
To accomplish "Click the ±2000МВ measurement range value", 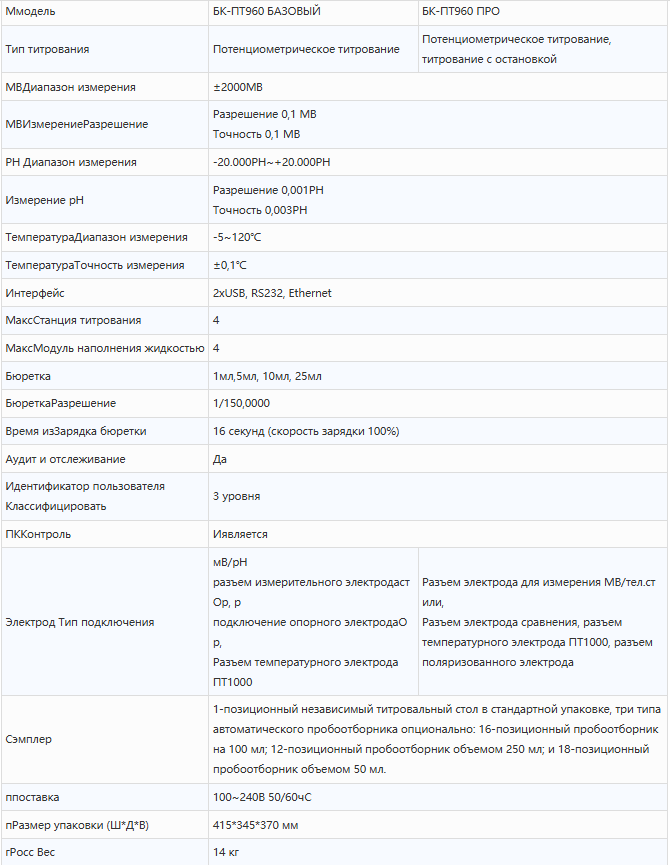I will [237, 87].
